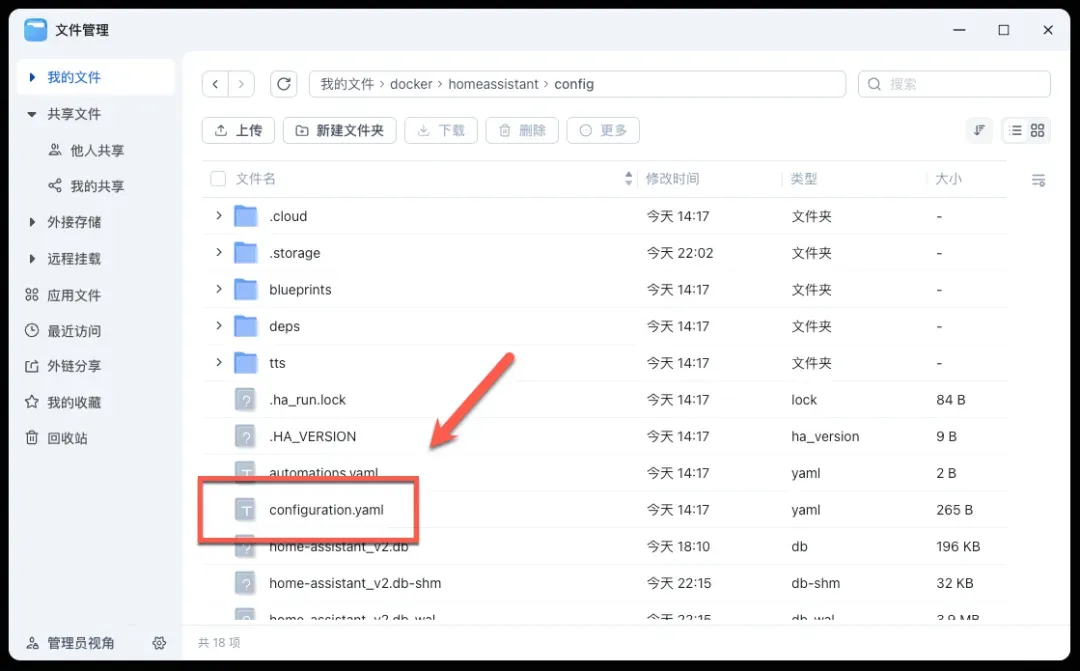Image resolution: width=1080 pixels, height=671 pixels.
Task: Tick the select-all checkbox beside 文件名
Action: [218, 179]
